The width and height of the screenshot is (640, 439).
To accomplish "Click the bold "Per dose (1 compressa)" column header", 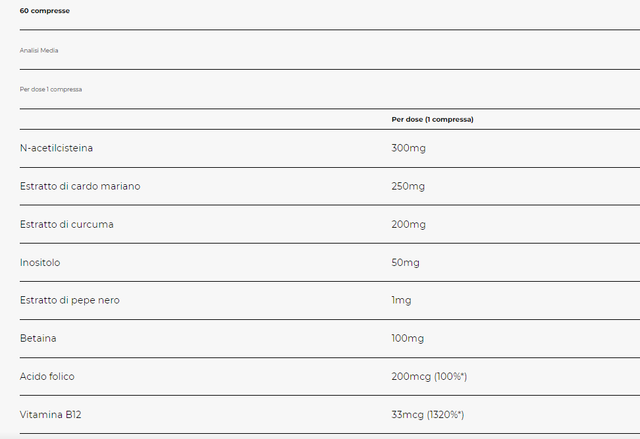I will [432, 119].
